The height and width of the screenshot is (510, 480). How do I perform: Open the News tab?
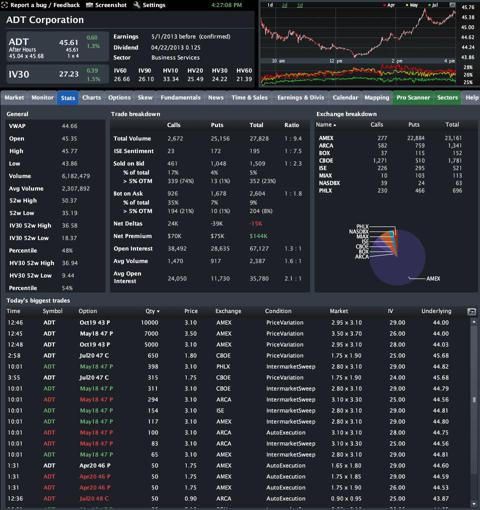[216, 98]
